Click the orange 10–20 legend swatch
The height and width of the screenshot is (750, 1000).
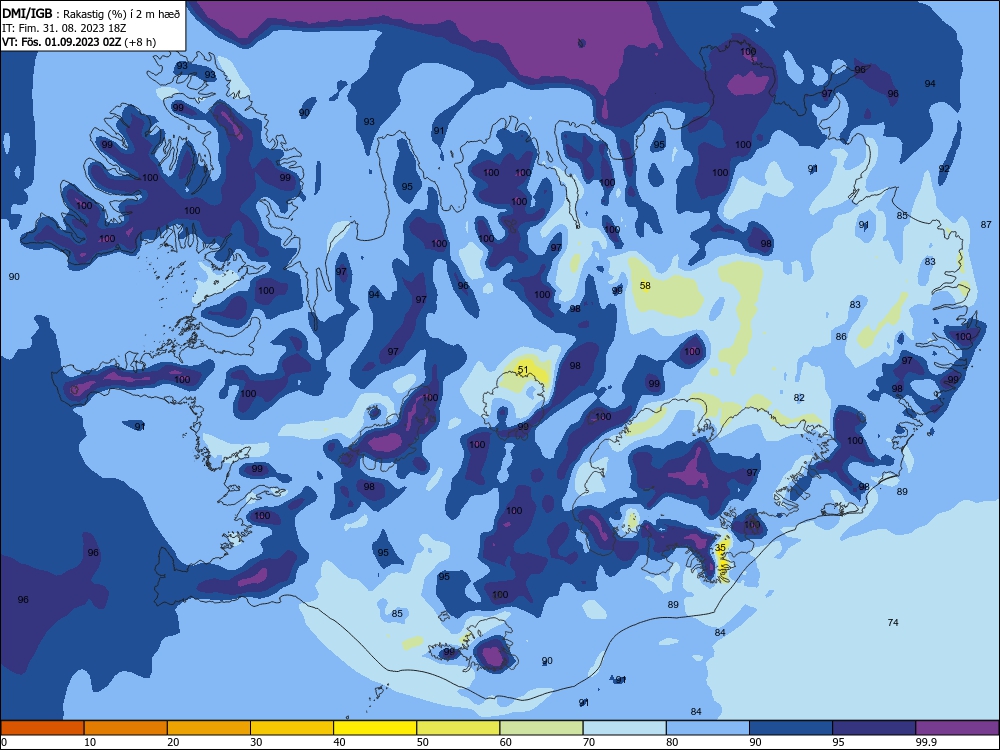click(126, 728)
